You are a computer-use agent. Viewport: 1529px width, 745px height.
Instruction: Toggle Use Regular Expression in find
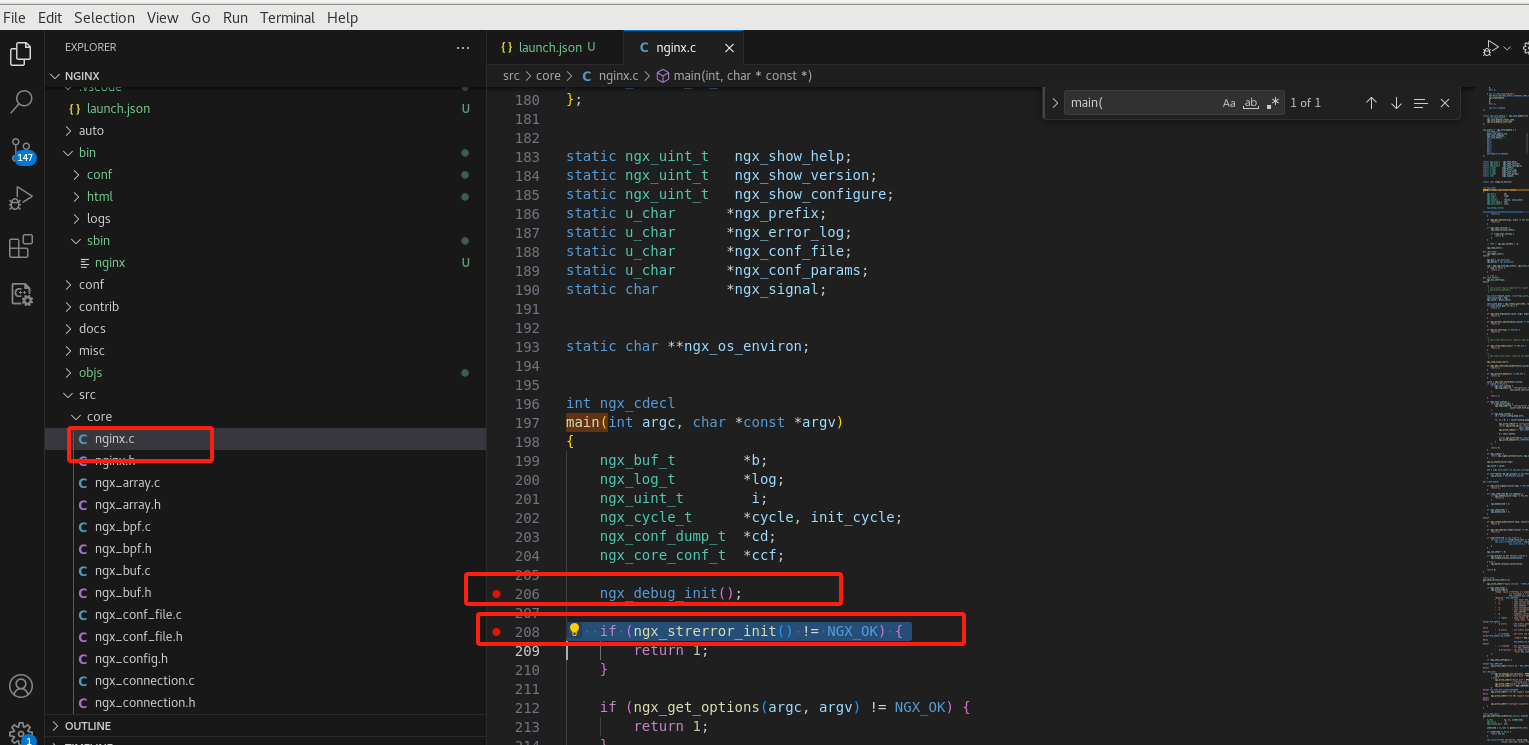point(1272,103)
